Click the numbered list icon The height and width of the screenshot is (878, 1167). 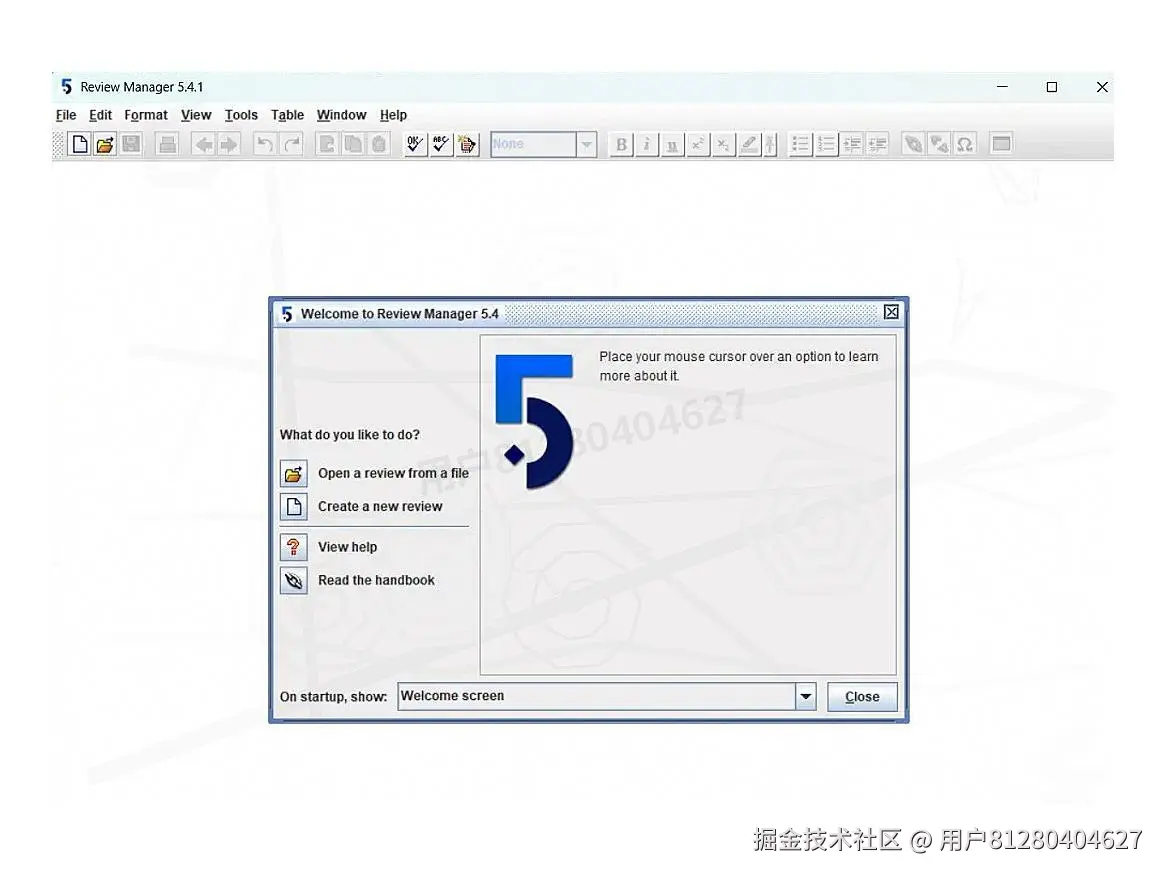tap(826, 144)
